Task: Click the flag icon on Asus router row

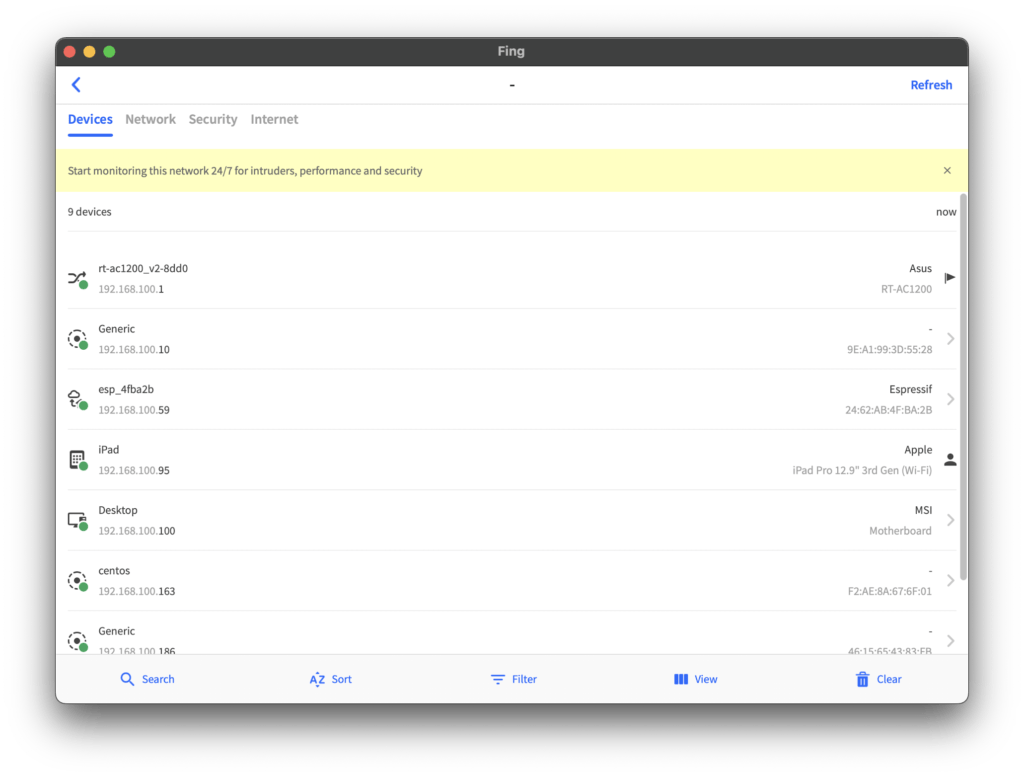Action: (x=950, y=278)
